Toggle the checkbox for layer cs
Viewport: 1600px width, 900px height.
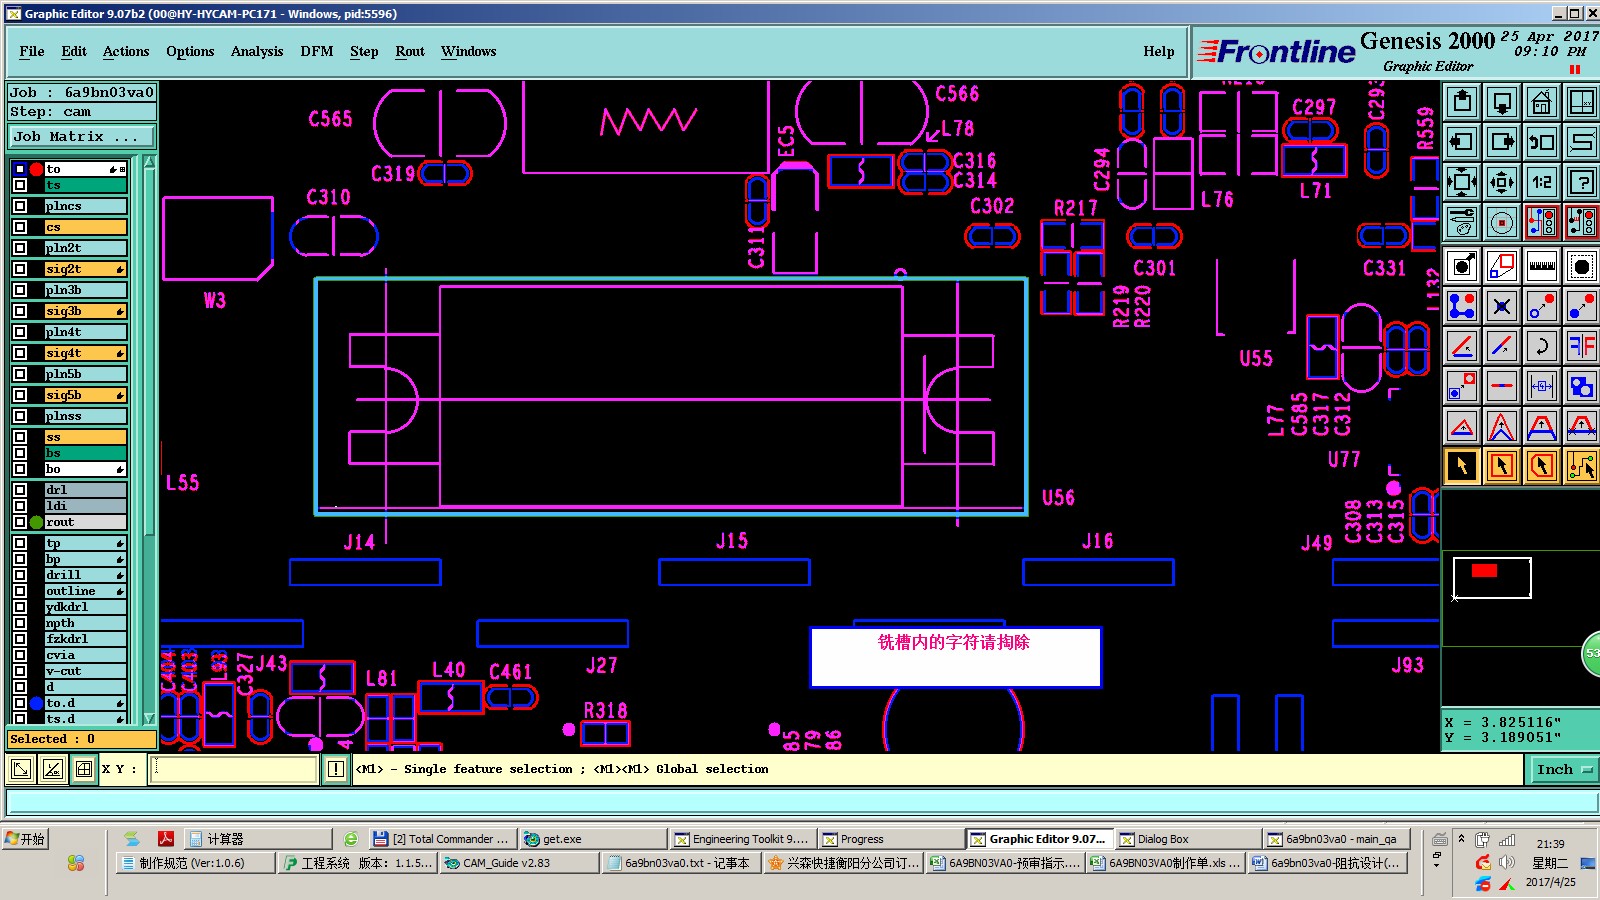tap(20, 227)
